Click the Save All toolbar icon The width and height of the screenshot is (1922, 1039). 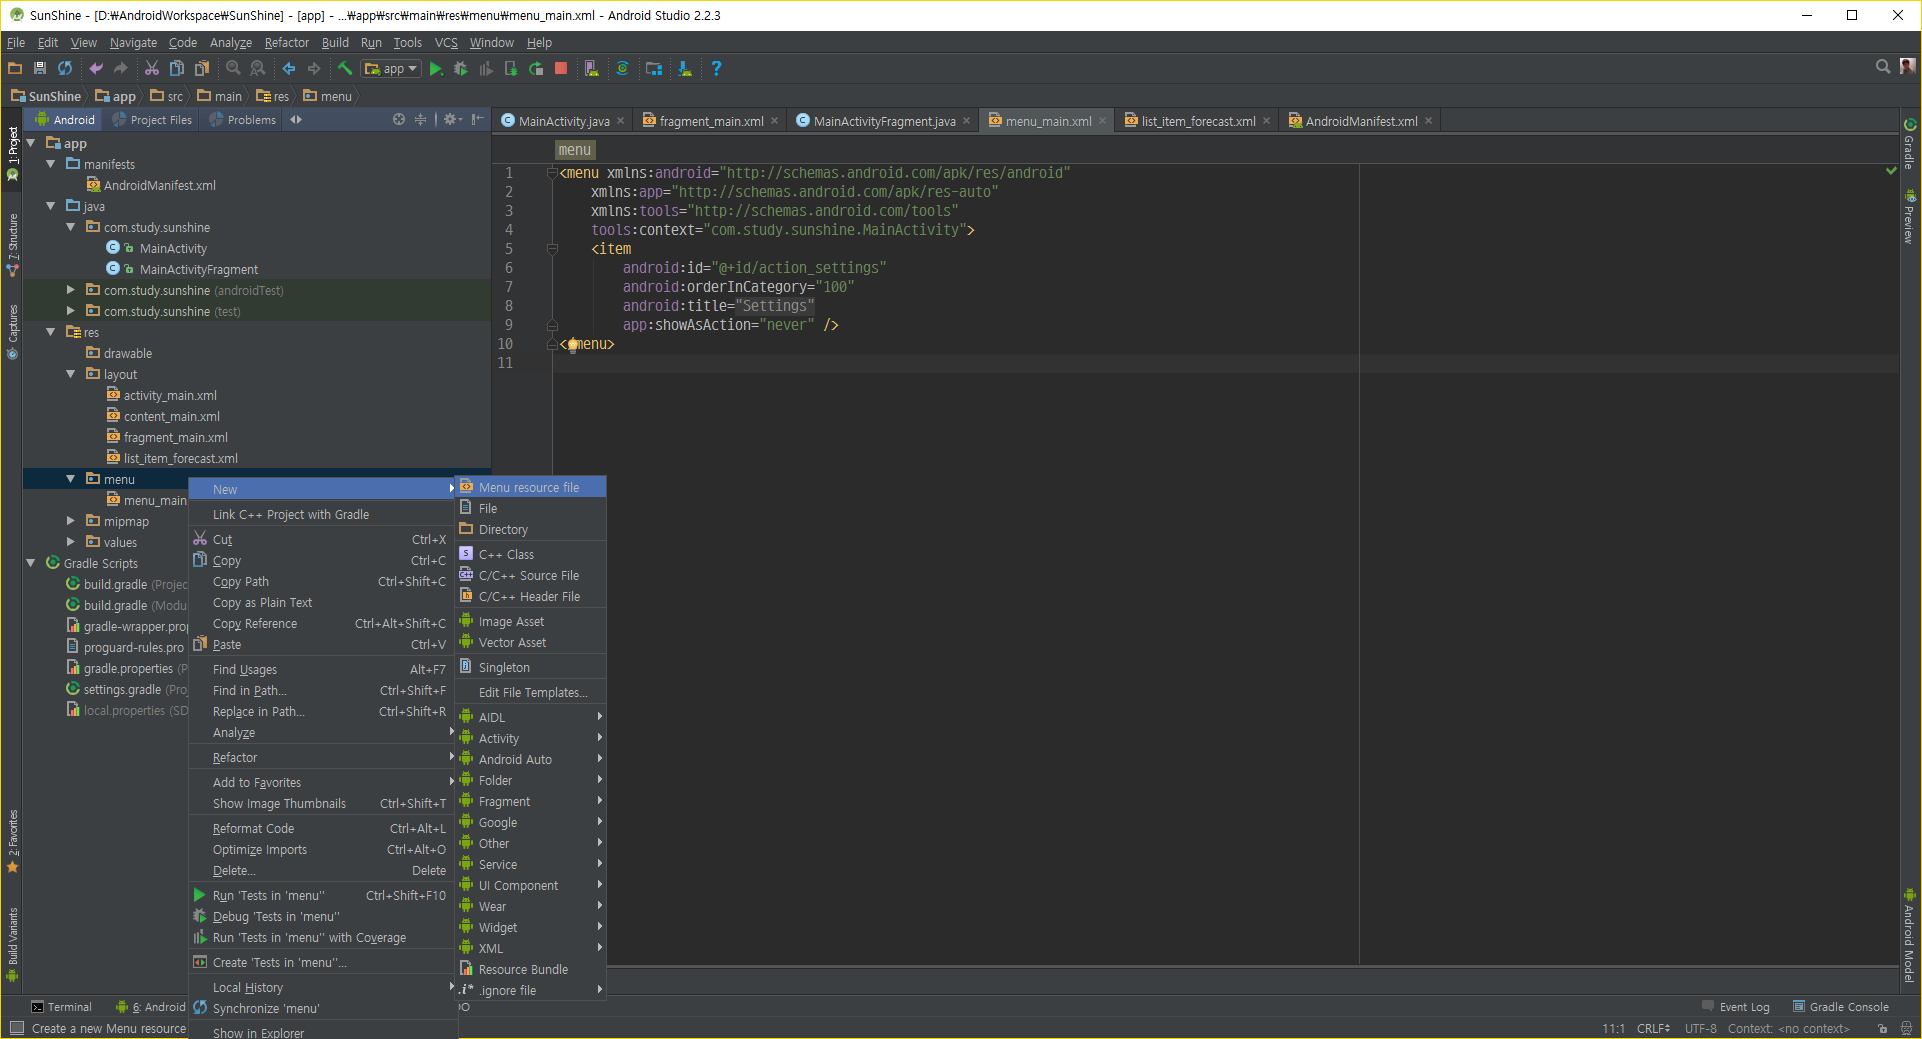(x=40, y=68)
